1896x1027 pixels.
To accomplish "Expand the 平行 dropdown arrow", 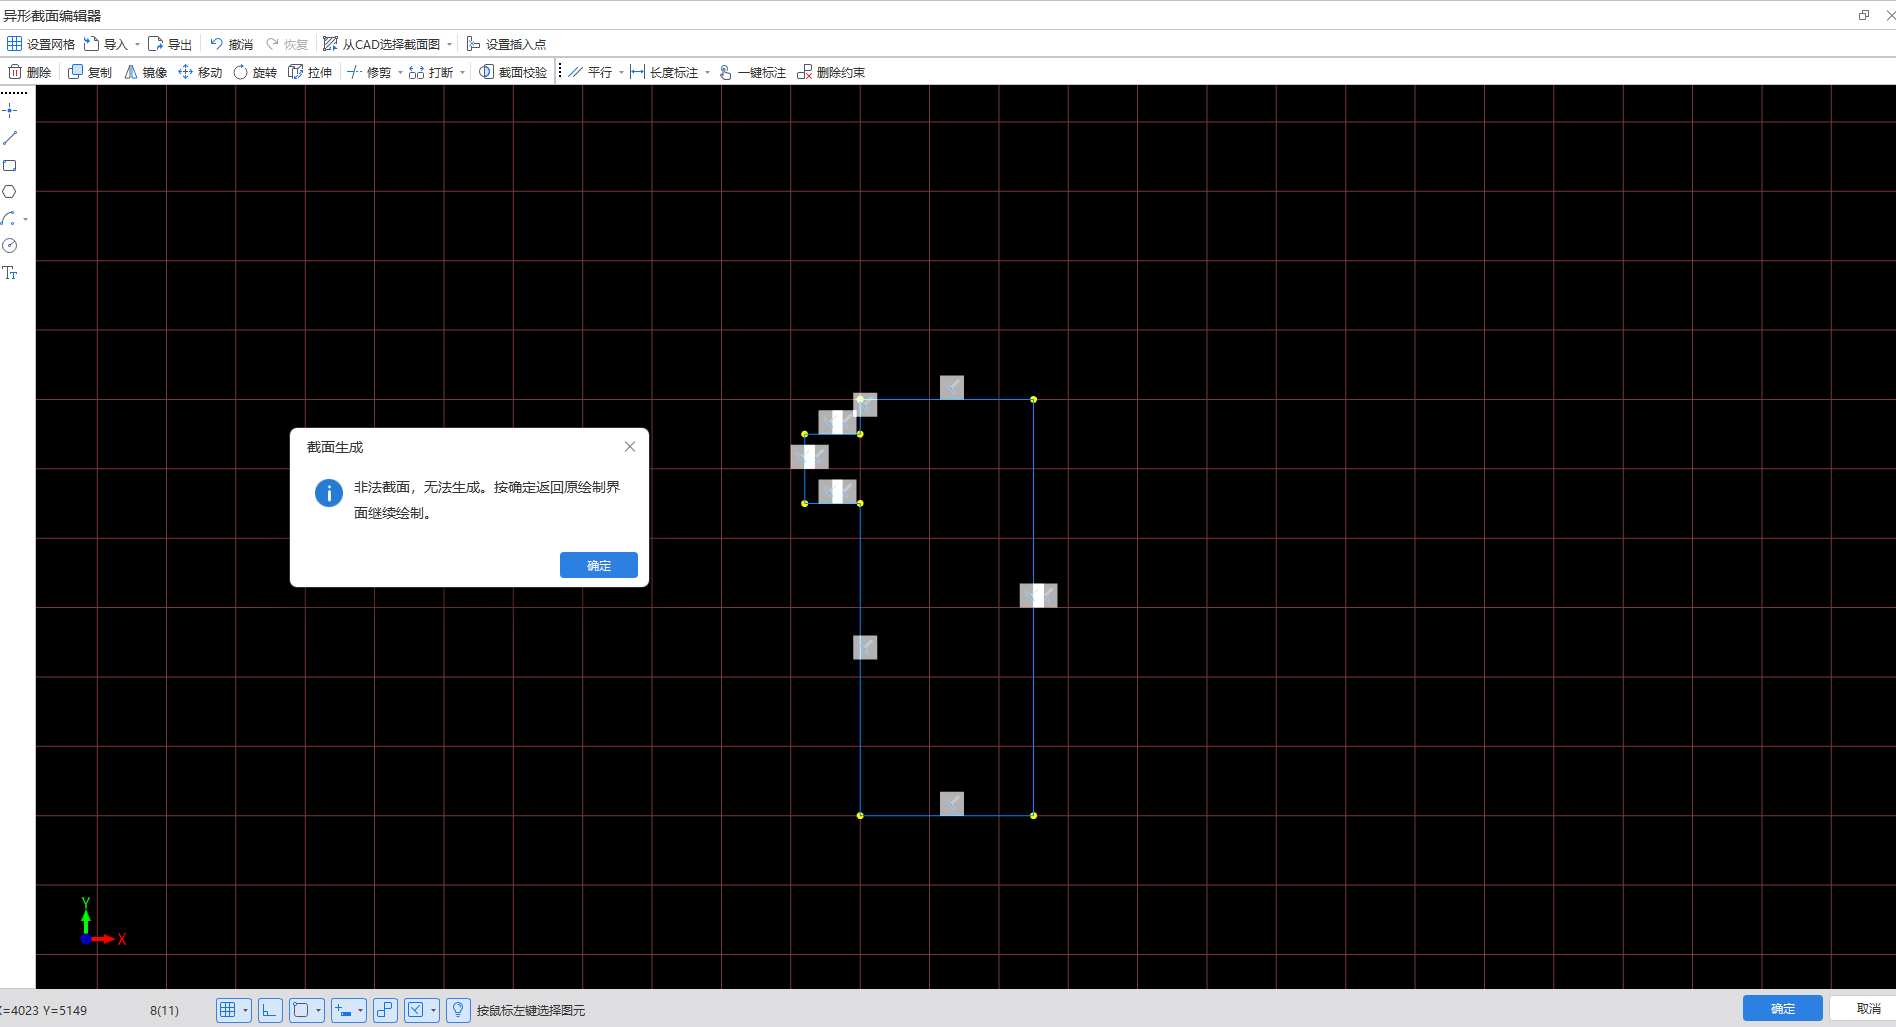I will pyautogui.click(x=621, y=72).
